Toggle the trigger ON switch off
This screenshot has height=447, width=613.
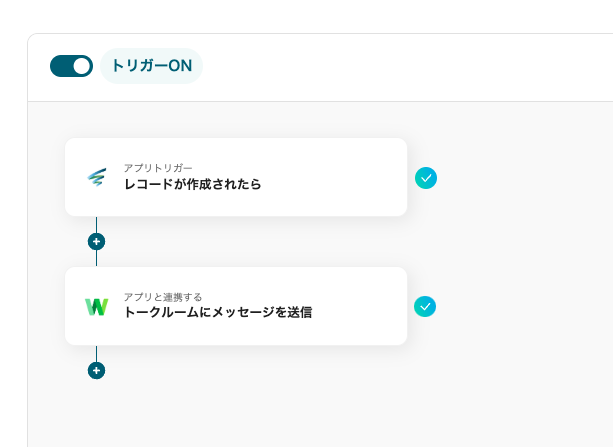pyautogui.click(x=71, y=66)
